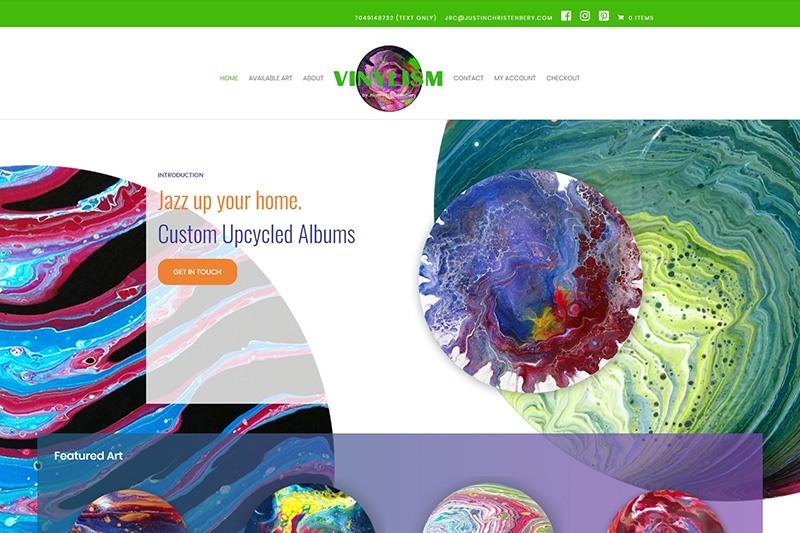
Task: Click the phone number text link
Action: click(395, 18)
